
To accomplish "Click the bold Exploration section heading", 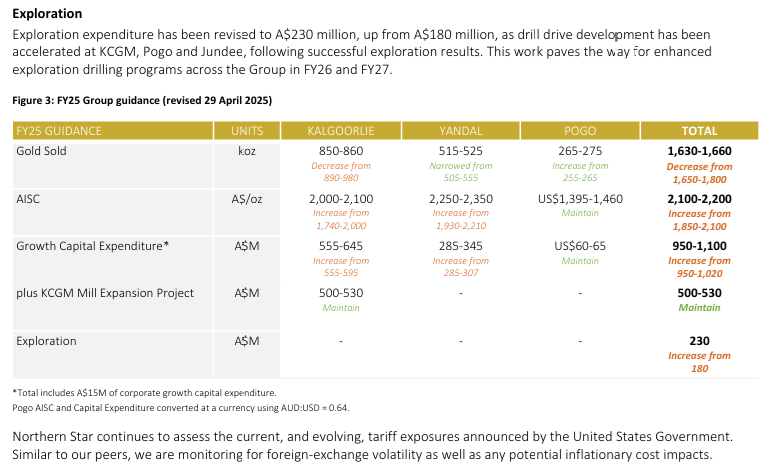I will pos(47,14).
